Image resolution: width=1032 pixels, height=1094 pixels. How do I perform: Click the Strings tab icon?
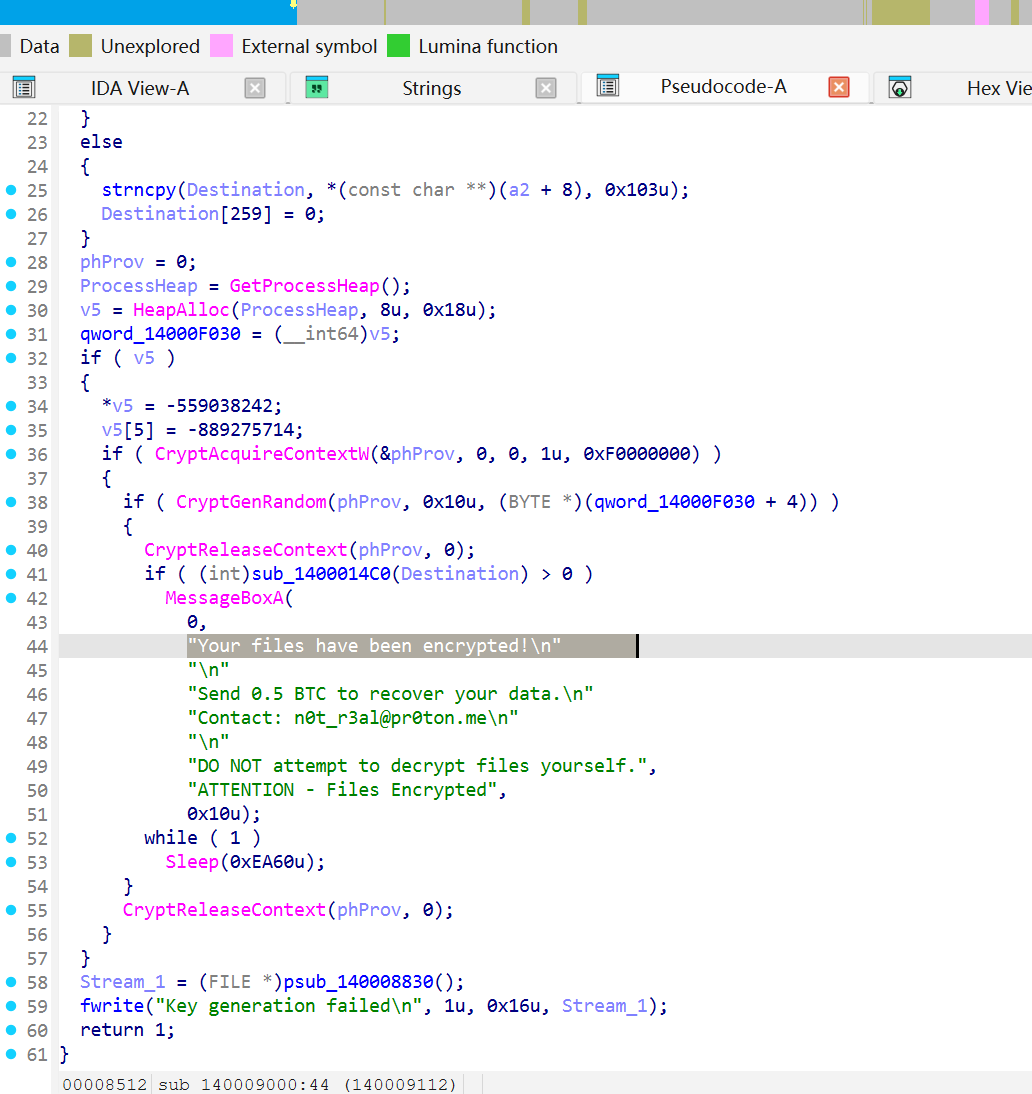tap(317, 87)
